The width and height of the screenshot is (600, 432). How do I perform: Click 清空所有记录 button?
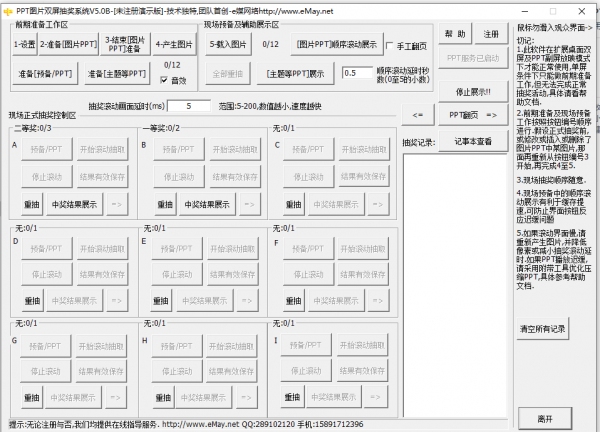pyautogui.click(x=543, y=329)
